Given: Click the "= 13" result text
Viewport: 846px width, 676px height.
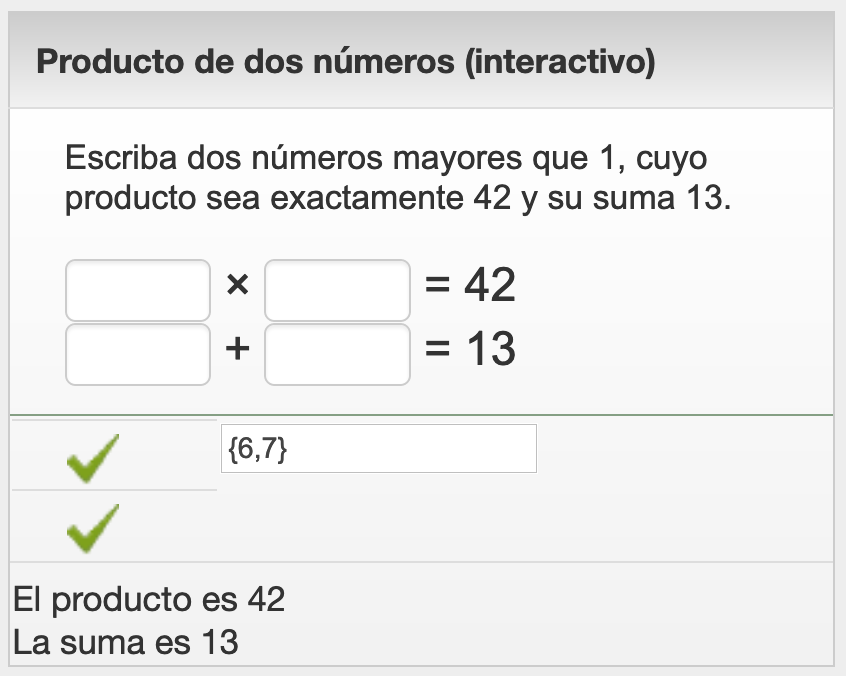Looking at the screenshot, I should [470, 350].
